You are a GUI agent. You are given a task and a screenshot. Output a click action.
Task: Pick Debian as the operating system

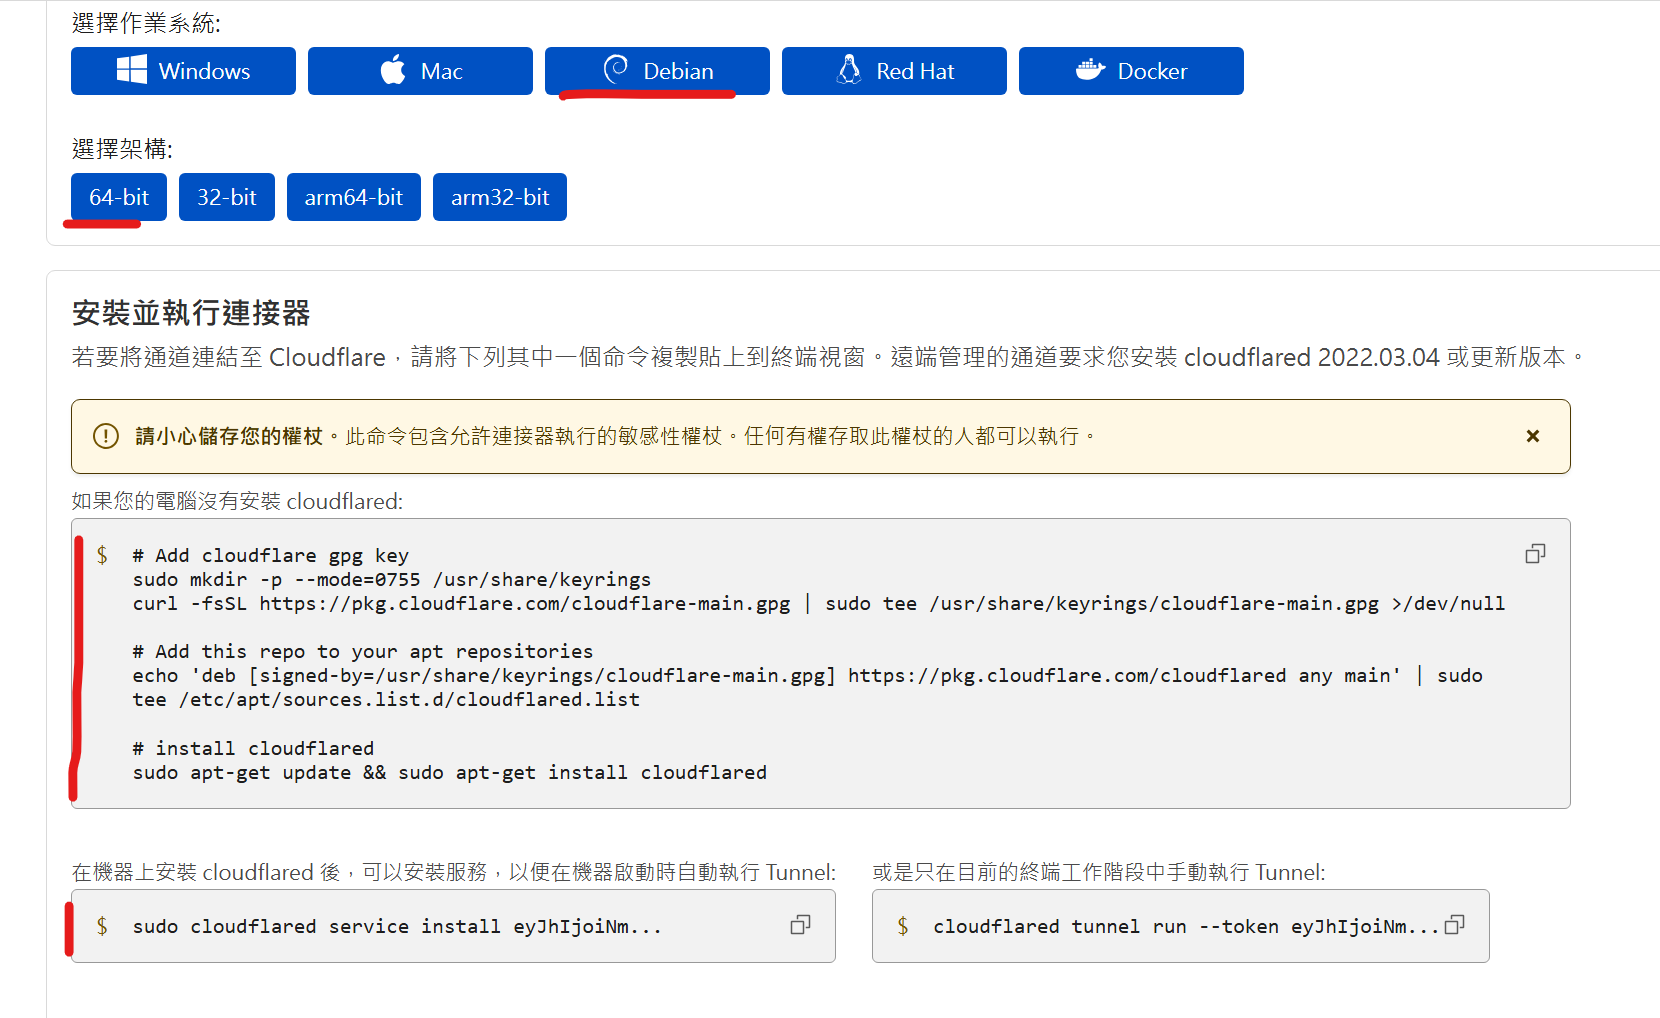coord(657,71)
